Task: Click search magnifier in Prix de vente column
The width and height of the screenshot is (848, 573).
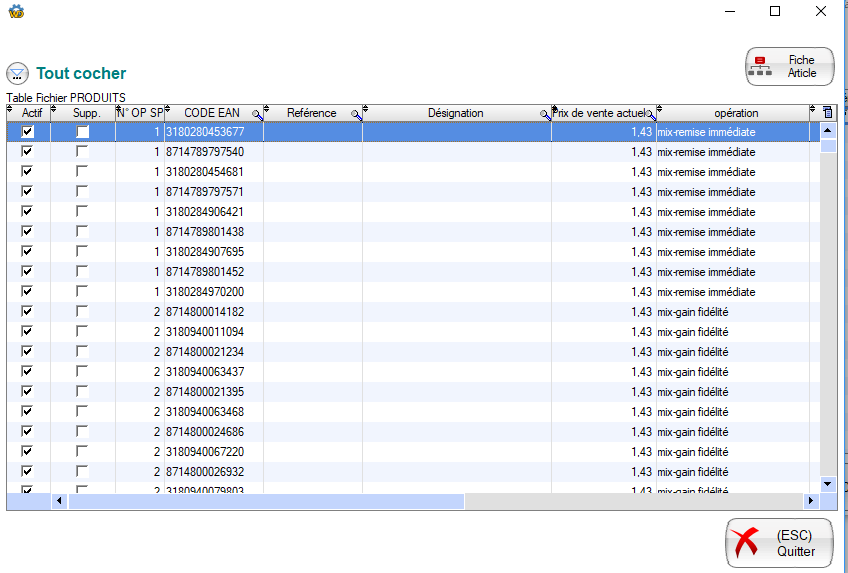Action: tap(650, 115)
